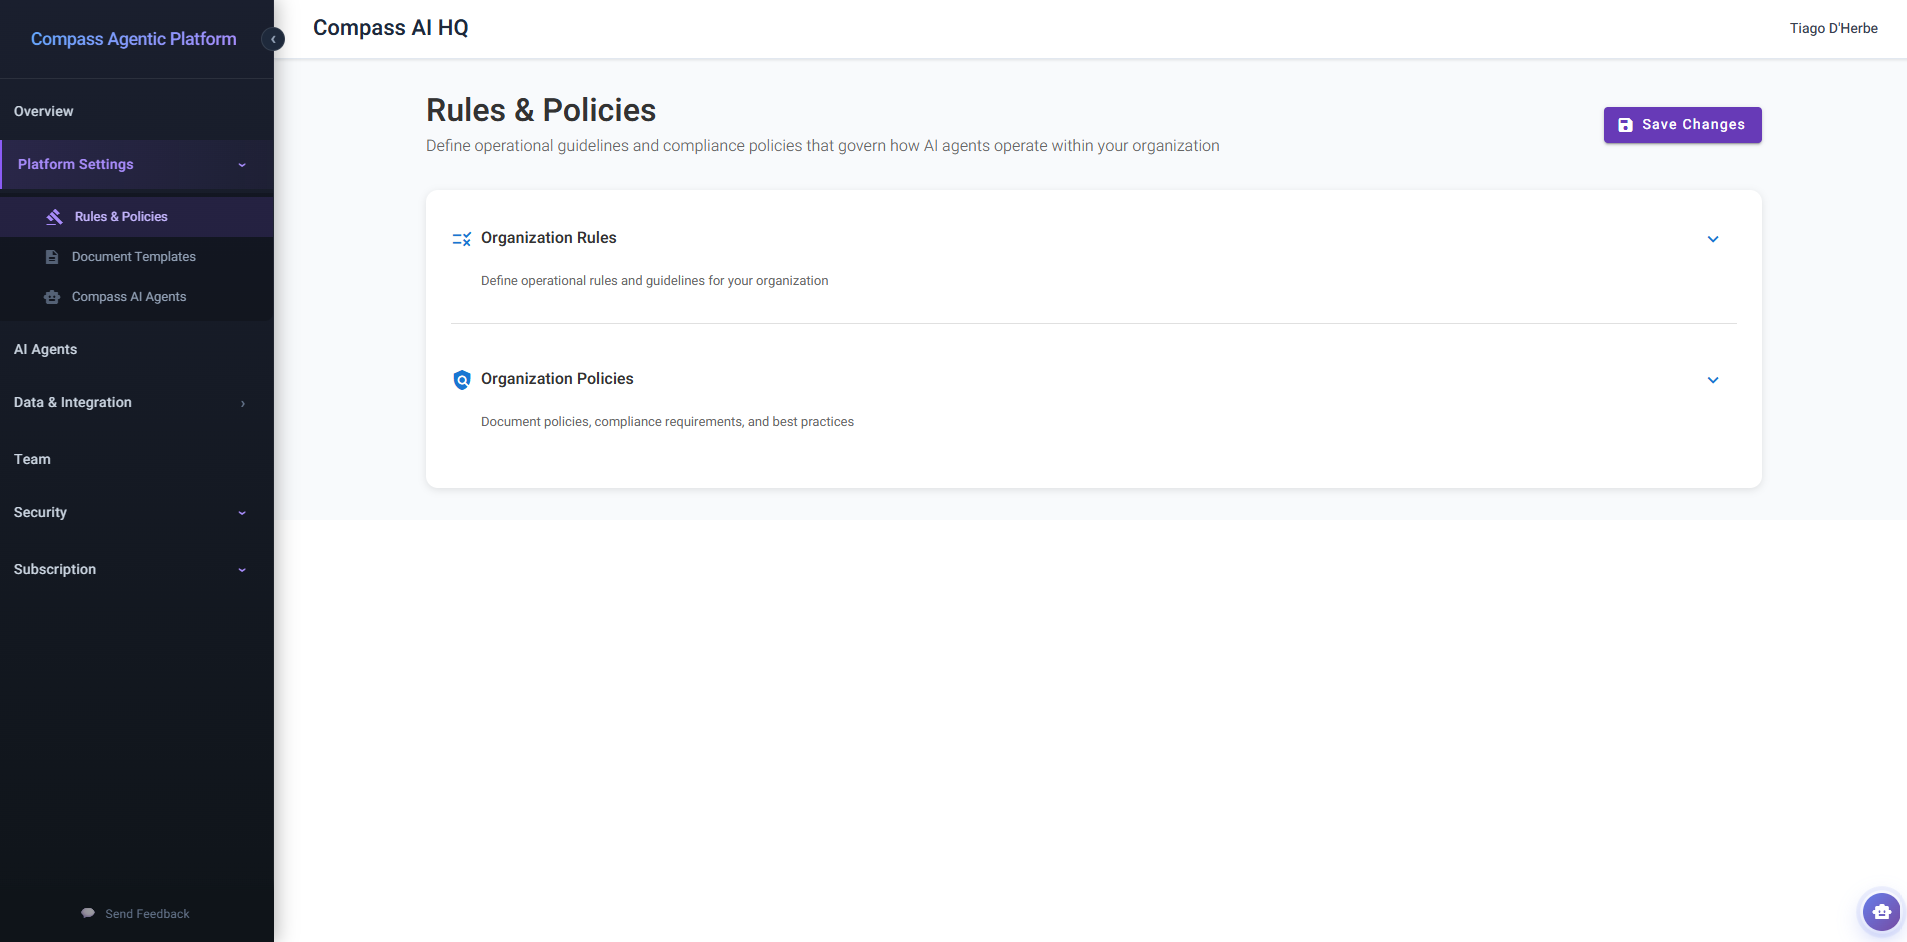Open the AI Agents menu item
The width and height of the screenshot is (1907, 942).
[x=46, y=349]
